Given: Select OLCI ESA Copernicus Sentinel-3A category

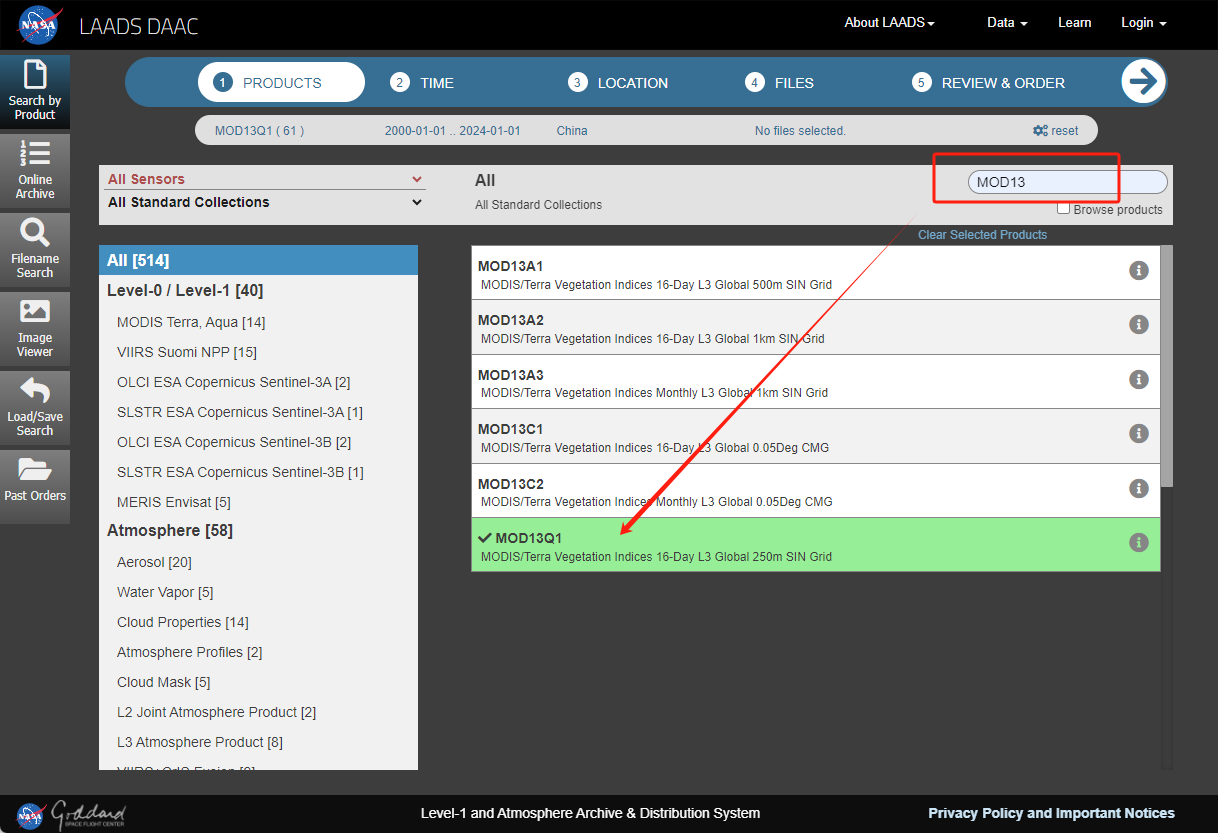Looking at the screenshot, I should 234,382.
